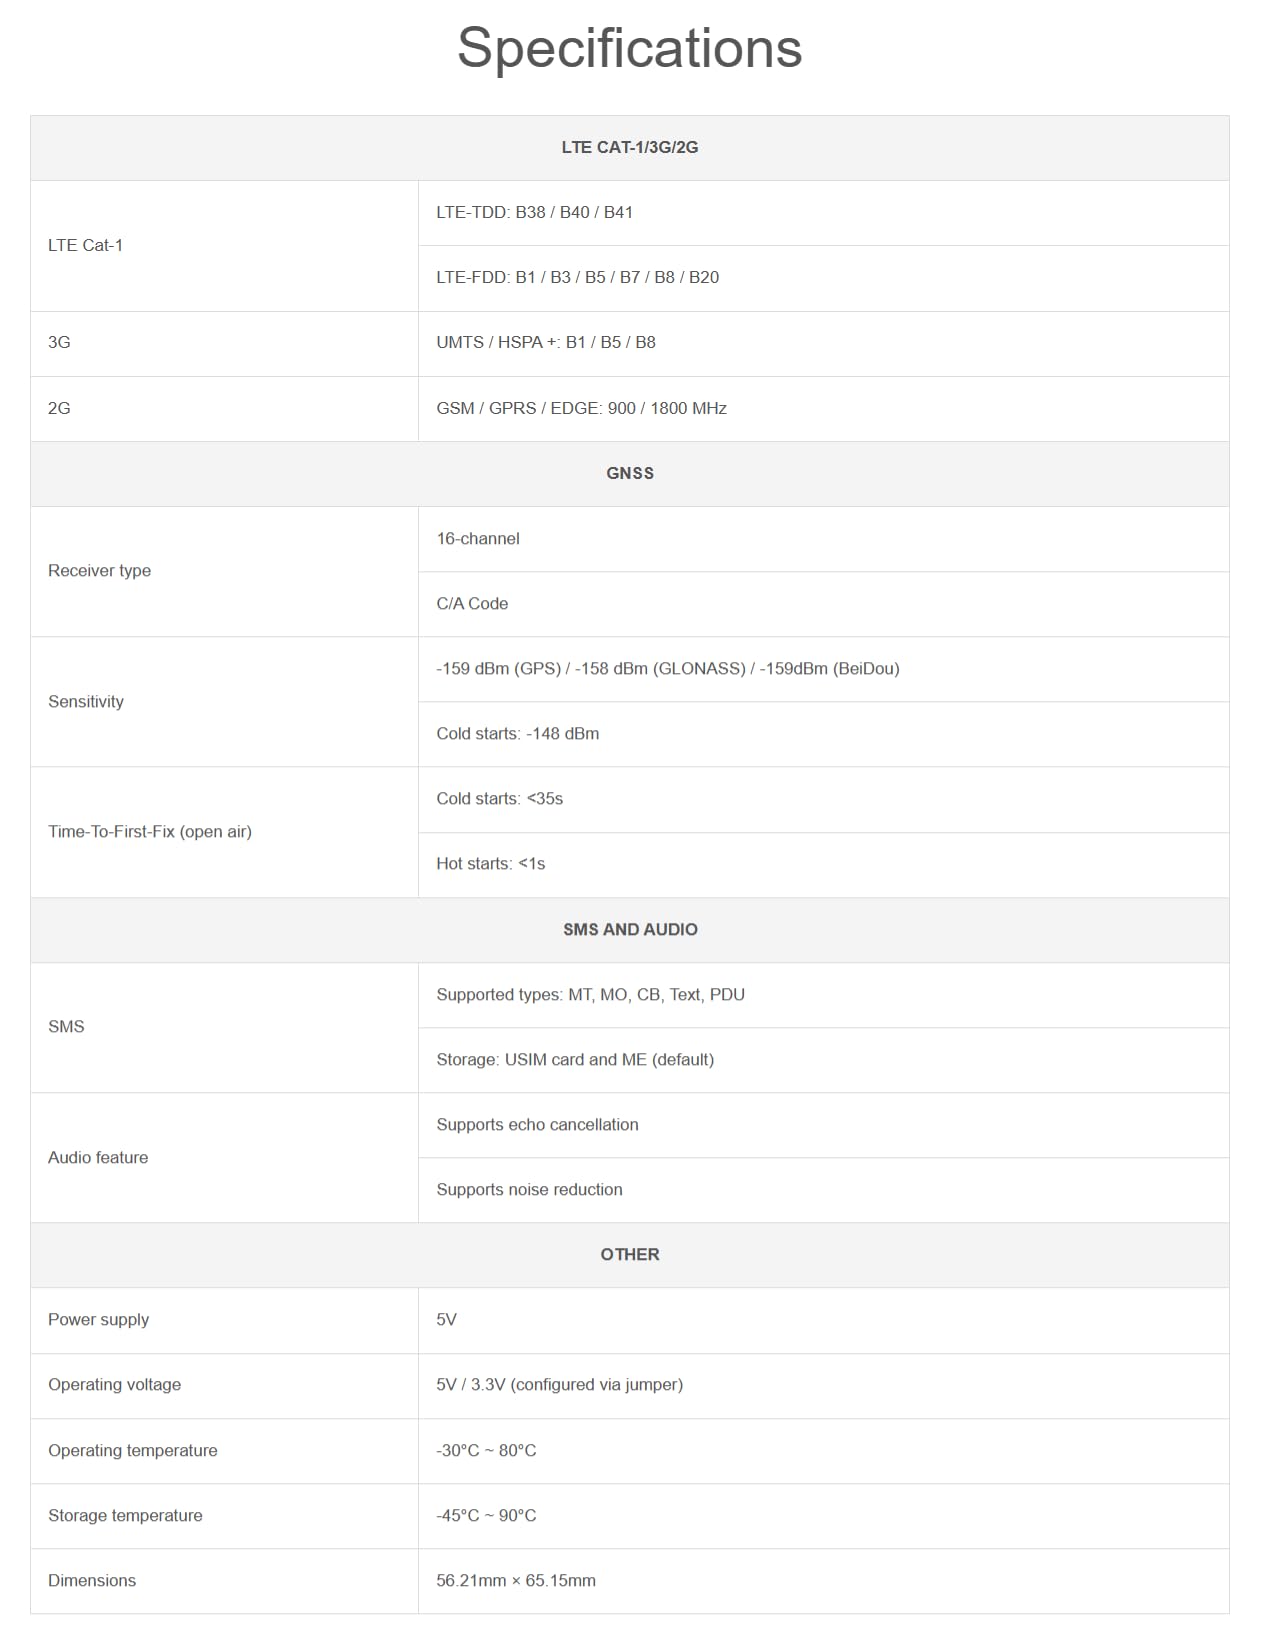Viewport: 1265px width, 1648px height.
Task: Select Cold starts -148 dBm cell
Action: [824, 734]
